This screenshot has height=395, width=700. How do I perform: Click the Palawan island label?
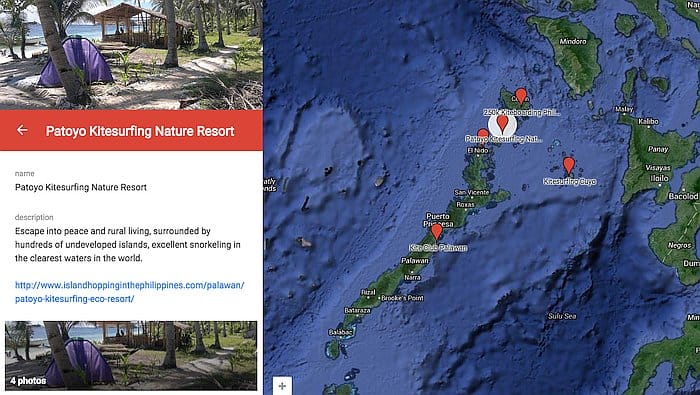coord(415,260)
